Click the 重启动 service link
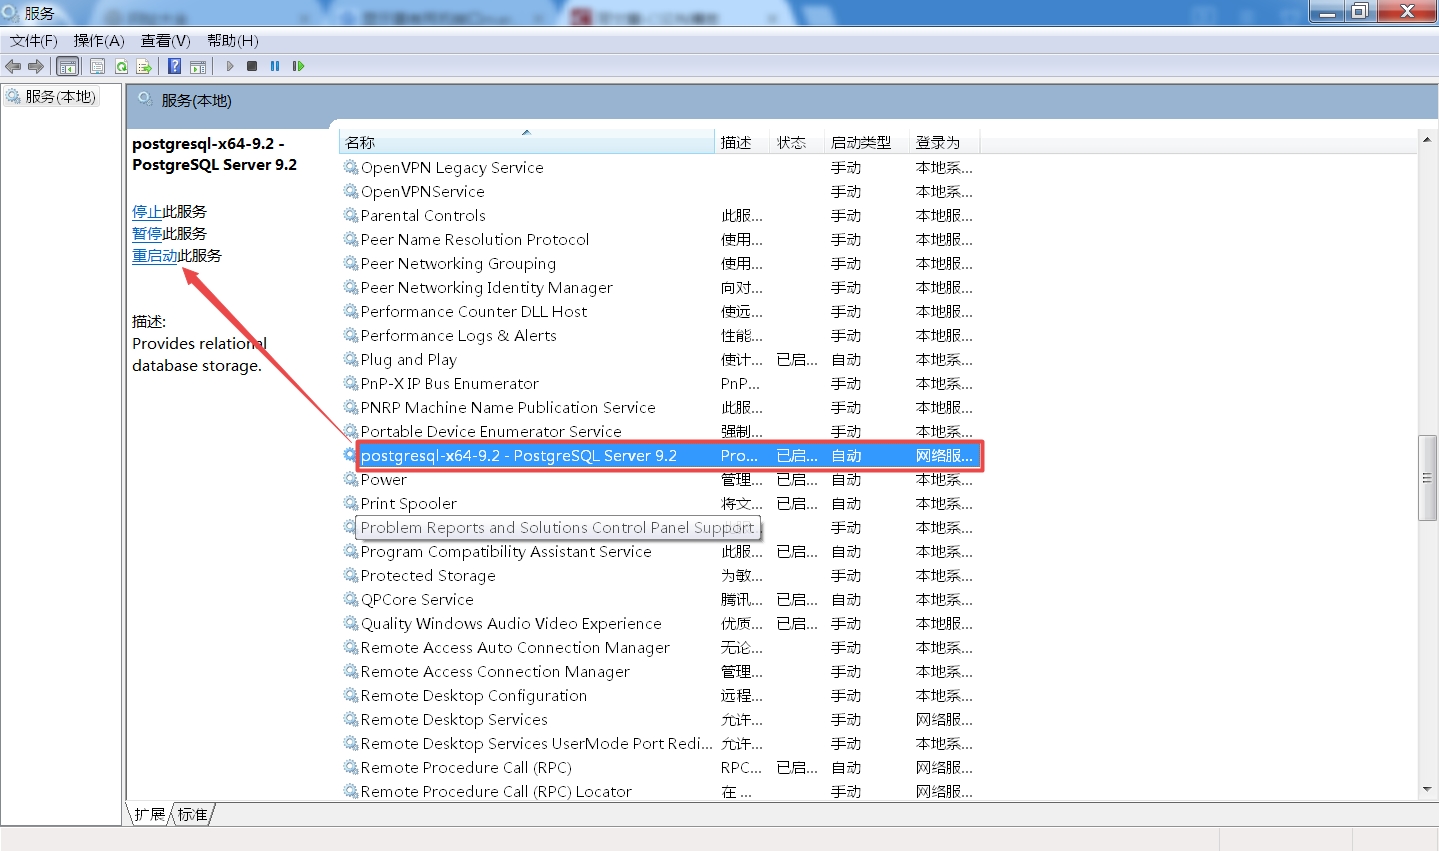Screen dimensions: 1439x851 point(155,255)
